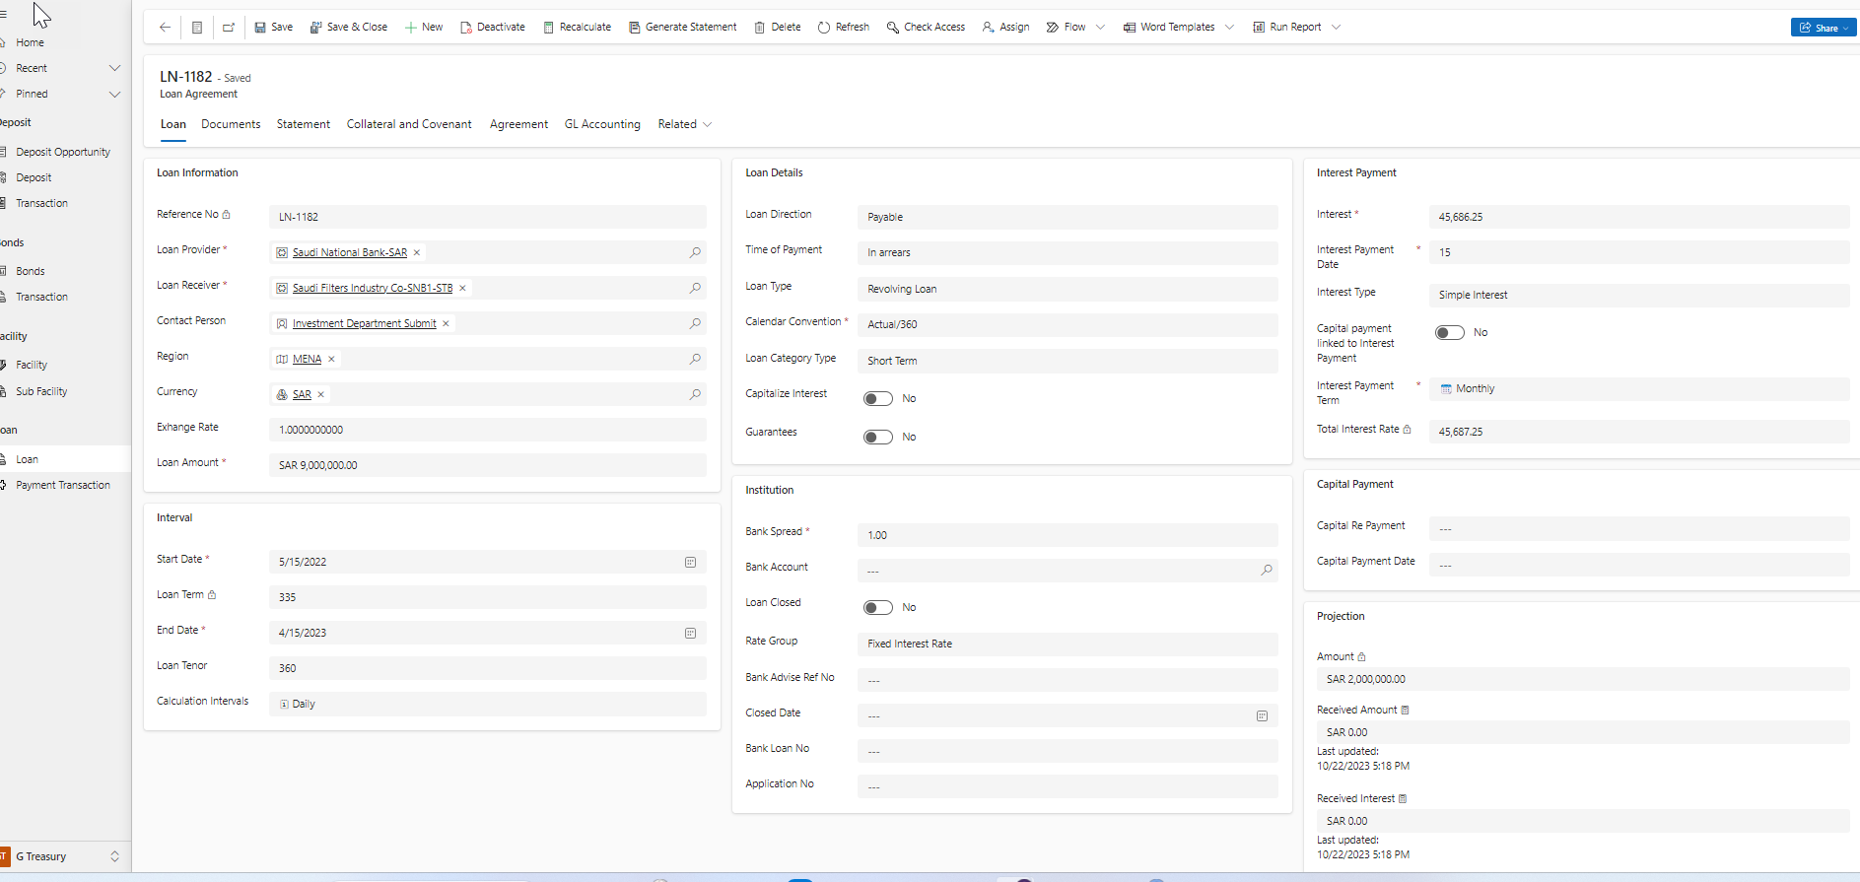
Task: Click Check Access in toolbar
Action: pos(925,27)
